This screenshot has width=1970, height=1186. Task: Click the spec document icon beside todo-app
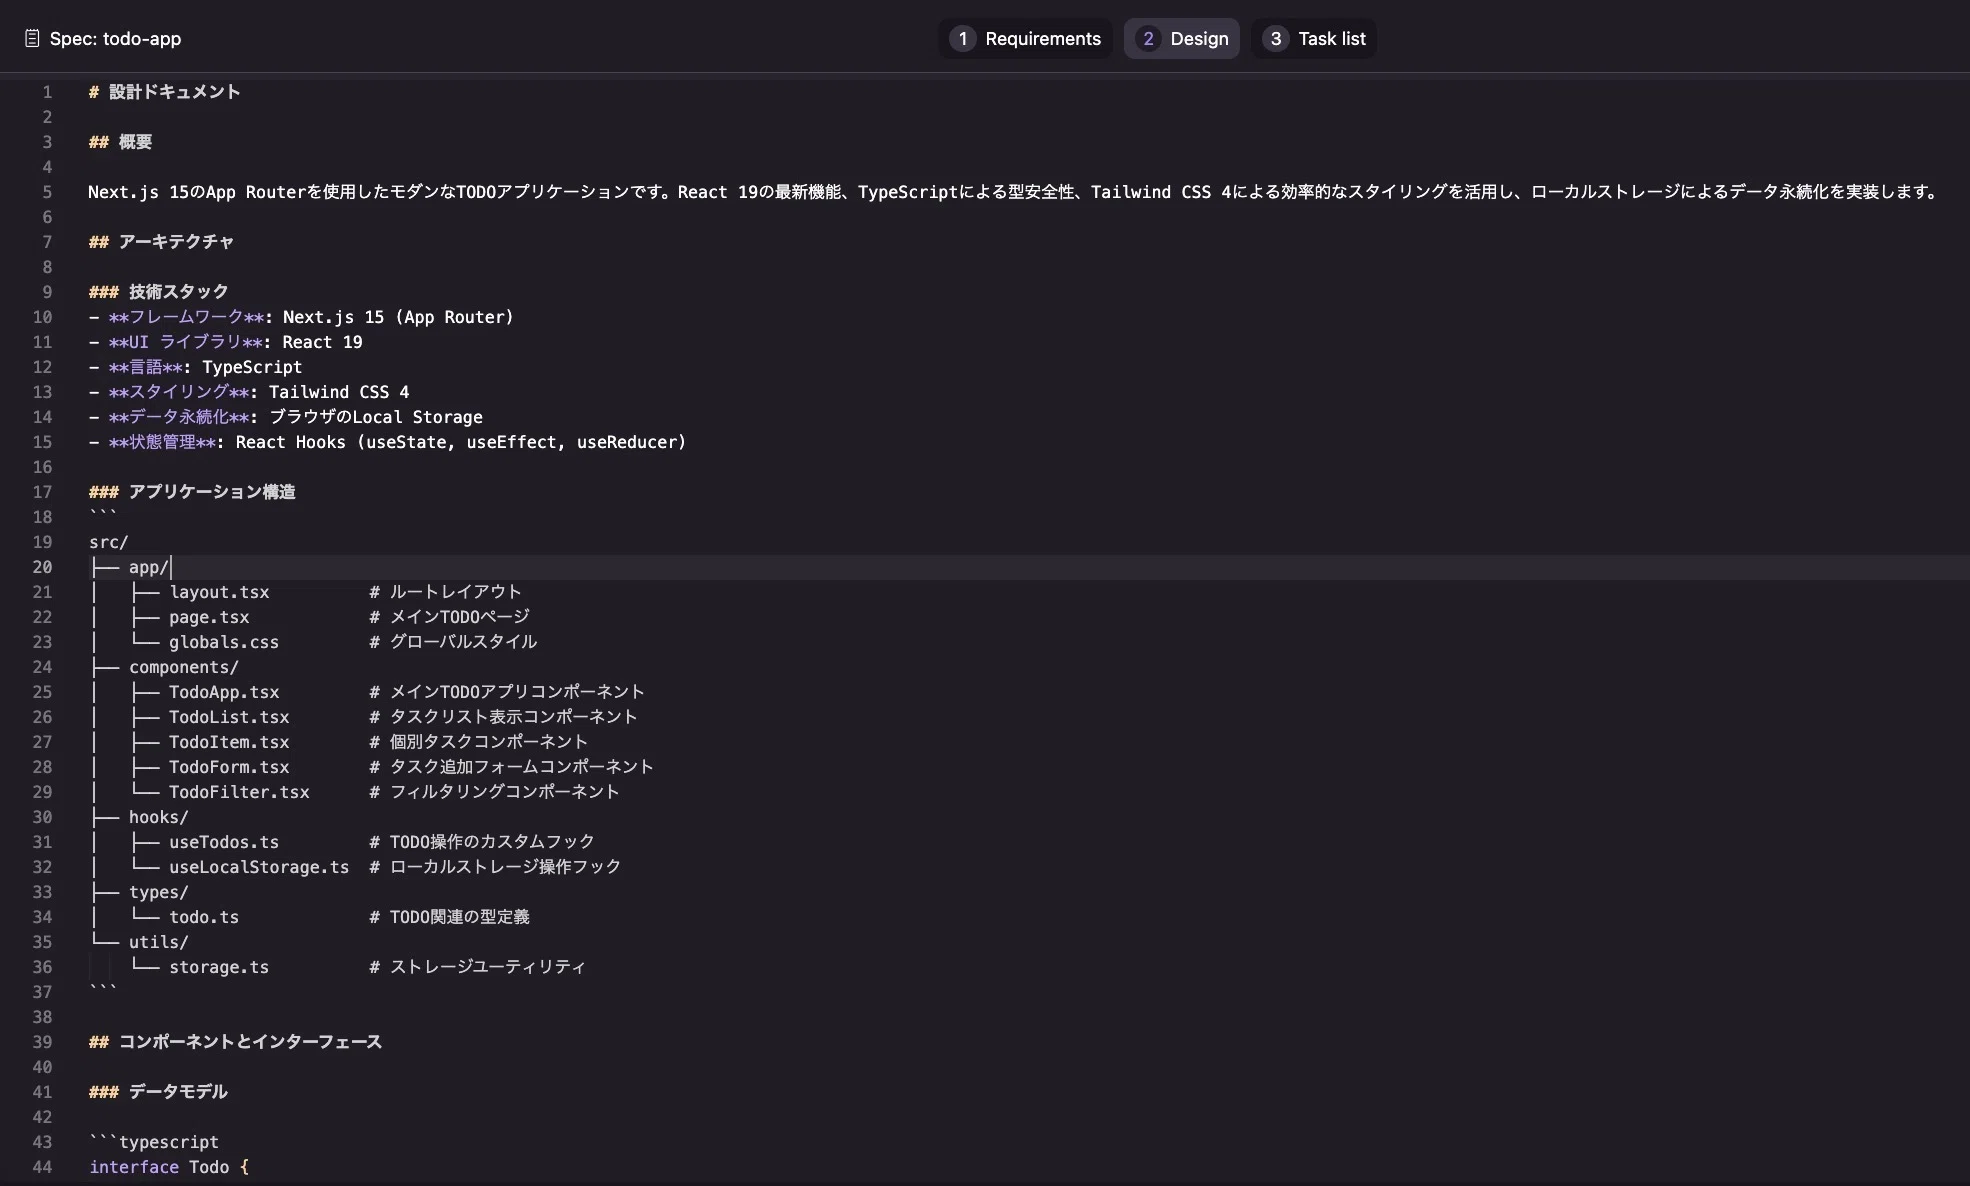coord(31,39)
